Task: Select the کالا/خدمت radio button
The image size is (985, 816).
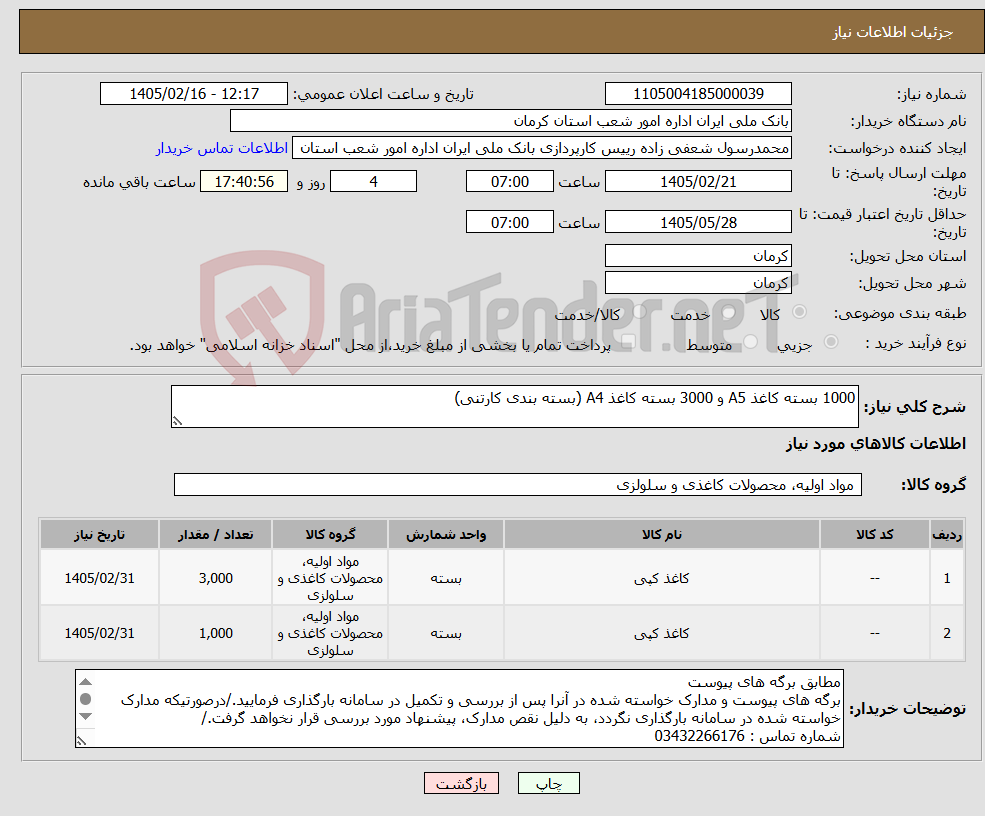Action: point(639,312)
